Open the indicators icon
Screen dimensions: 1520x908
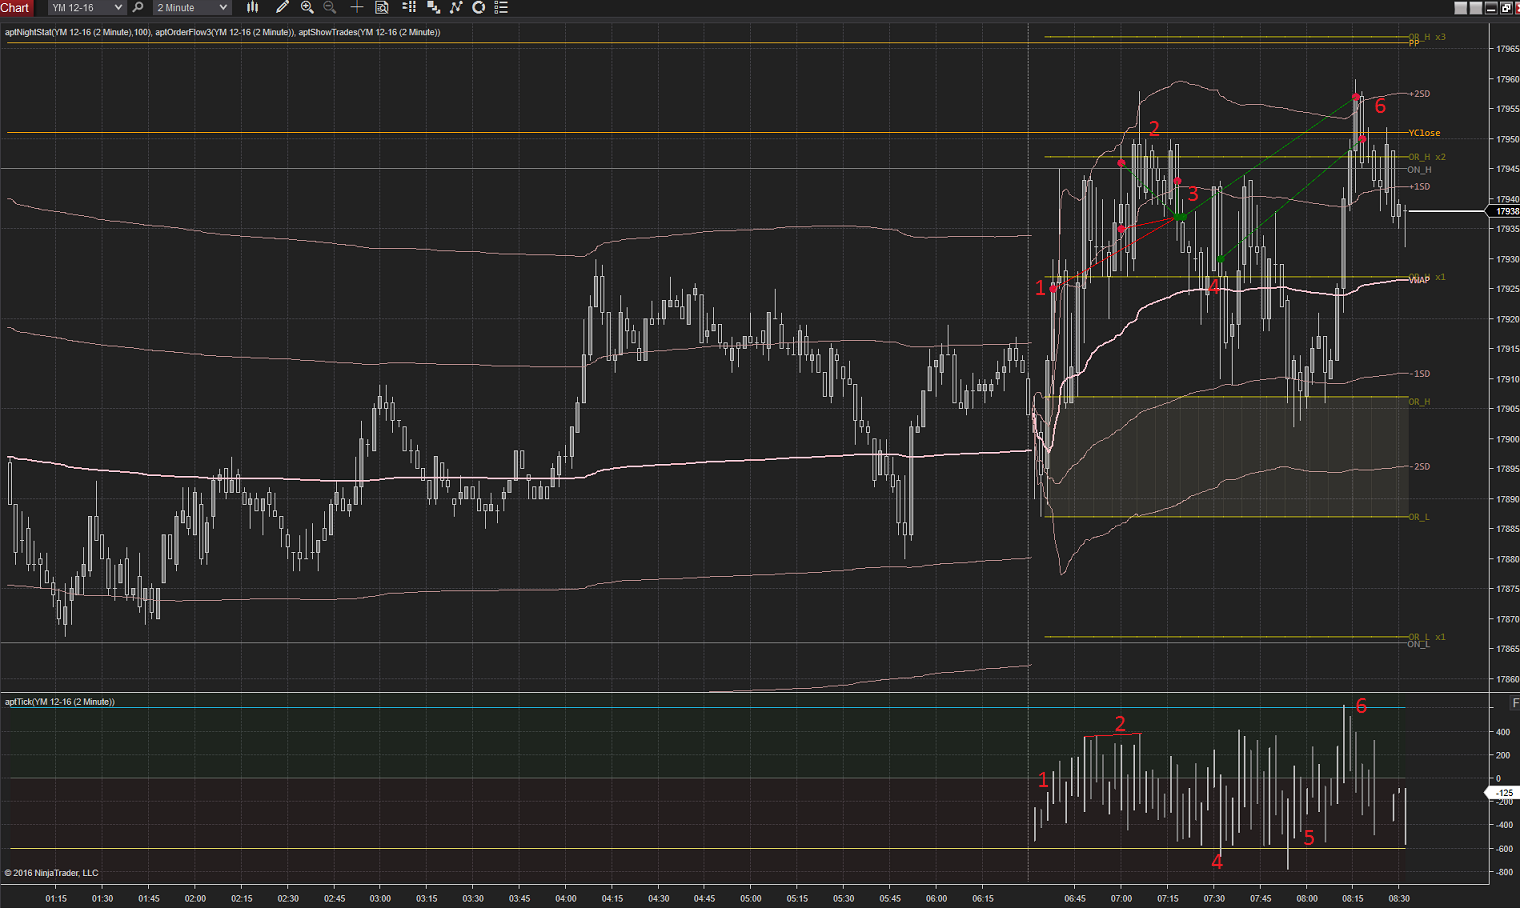point(456,8)
